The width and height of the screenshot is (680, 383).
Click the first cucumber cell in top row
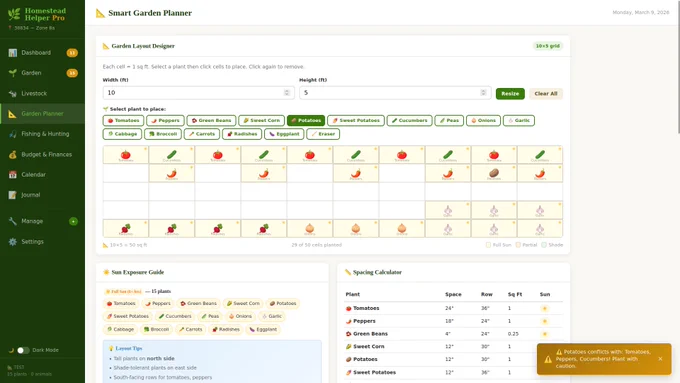[172, 155]
